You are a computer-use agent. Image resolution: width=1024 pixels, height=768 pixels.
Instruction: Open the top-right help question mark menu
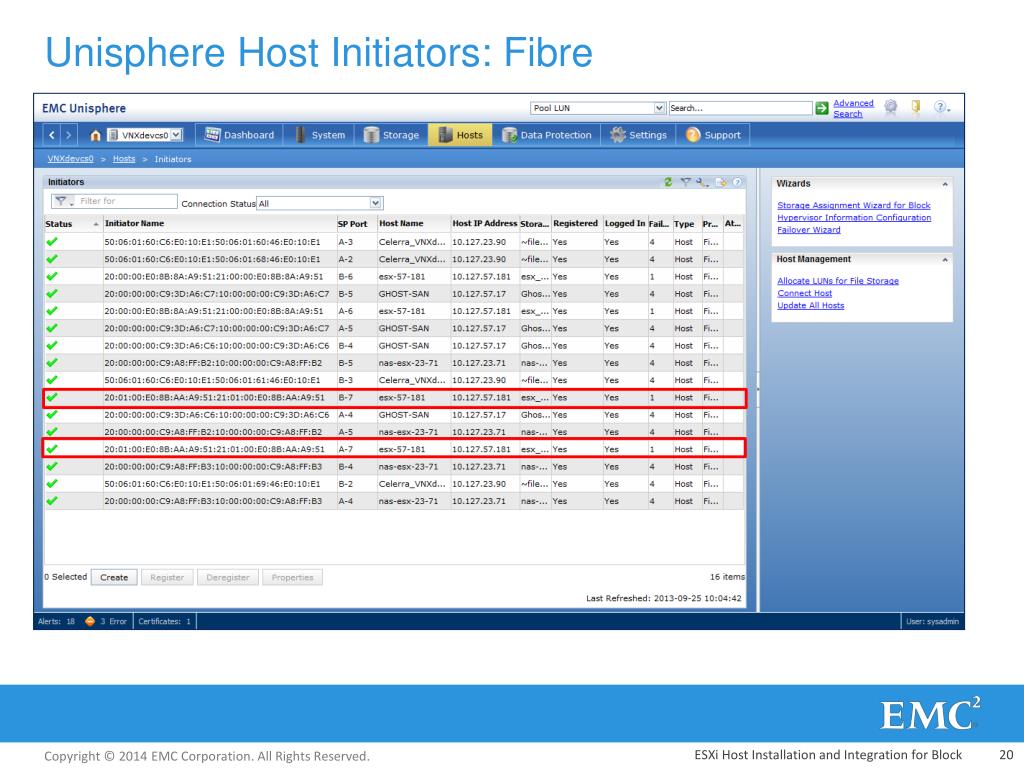[940, 107]
